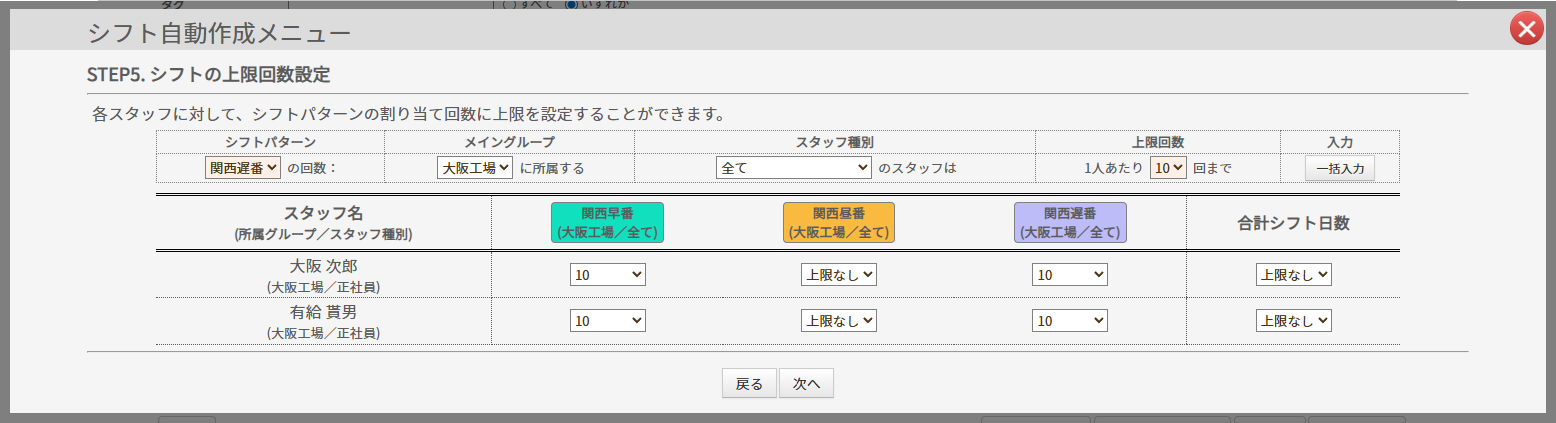The height and width of the screenshot is (423, 1556).
Task: Go back with the 戻る button
Action: point(749,384)
